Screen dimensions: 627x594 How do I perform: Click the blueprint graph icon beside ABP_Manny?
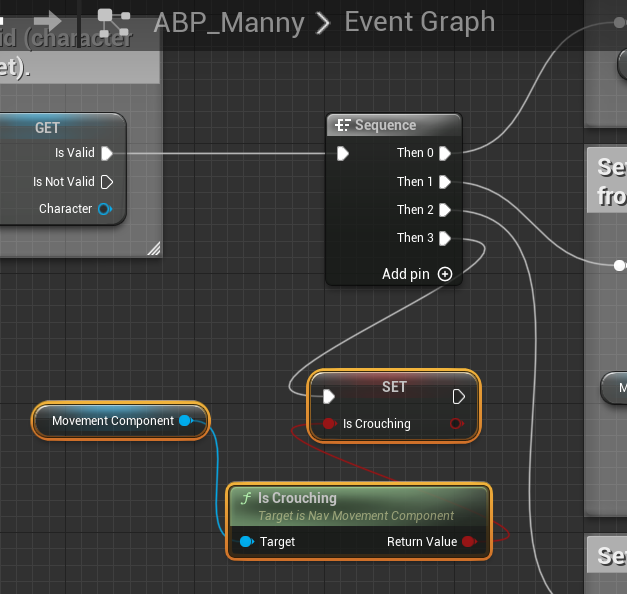[114, 20]
